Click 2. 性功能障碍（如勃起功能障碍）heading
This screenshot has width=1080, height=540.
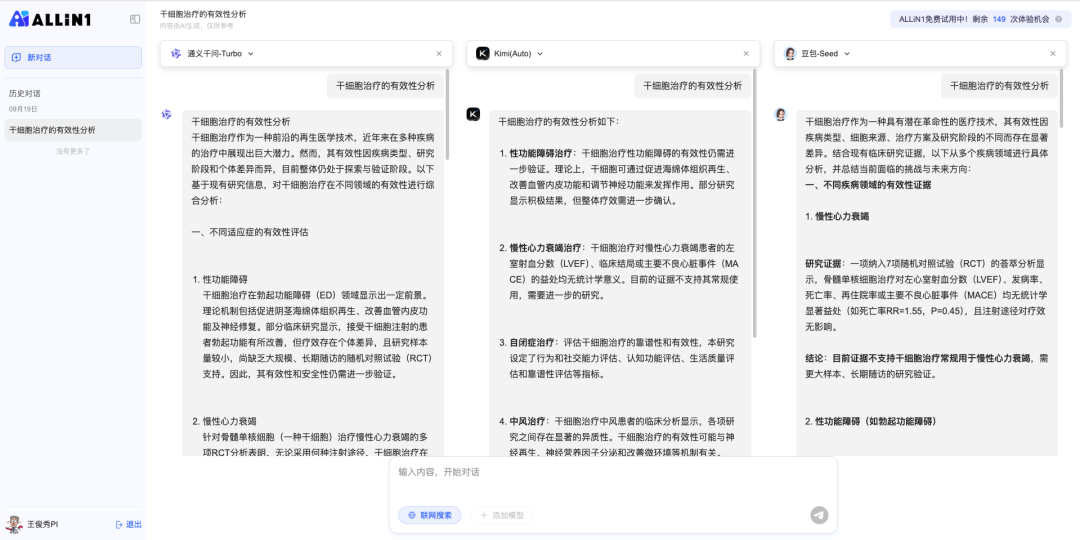pyautogui.click(x=871, y=421)
